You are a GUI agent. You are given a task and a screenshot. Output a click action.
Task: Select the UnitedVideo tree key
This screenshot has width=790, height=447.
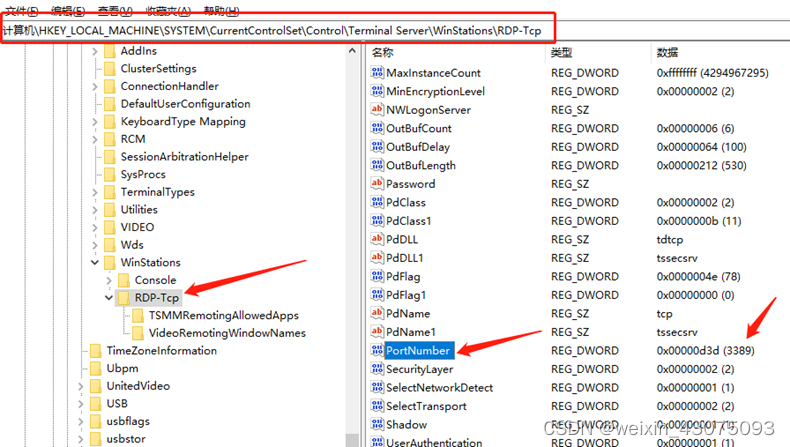coord(138,386)
